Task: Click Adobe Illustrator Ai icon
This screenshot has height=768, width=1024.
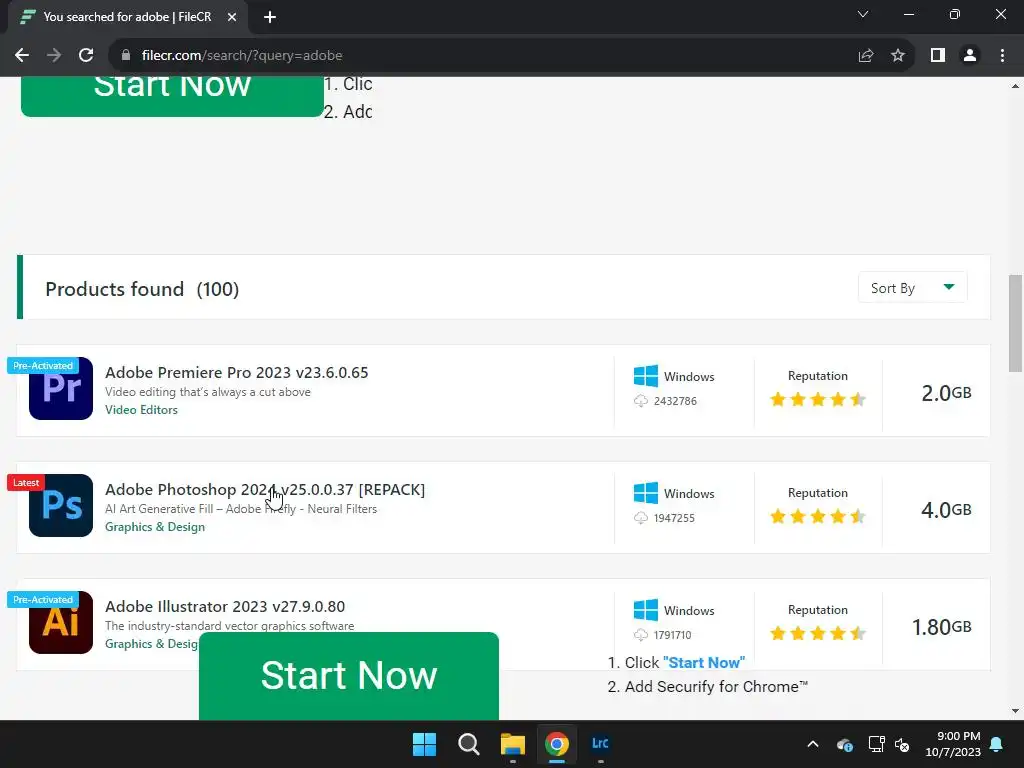Action: tap(61, 622)
